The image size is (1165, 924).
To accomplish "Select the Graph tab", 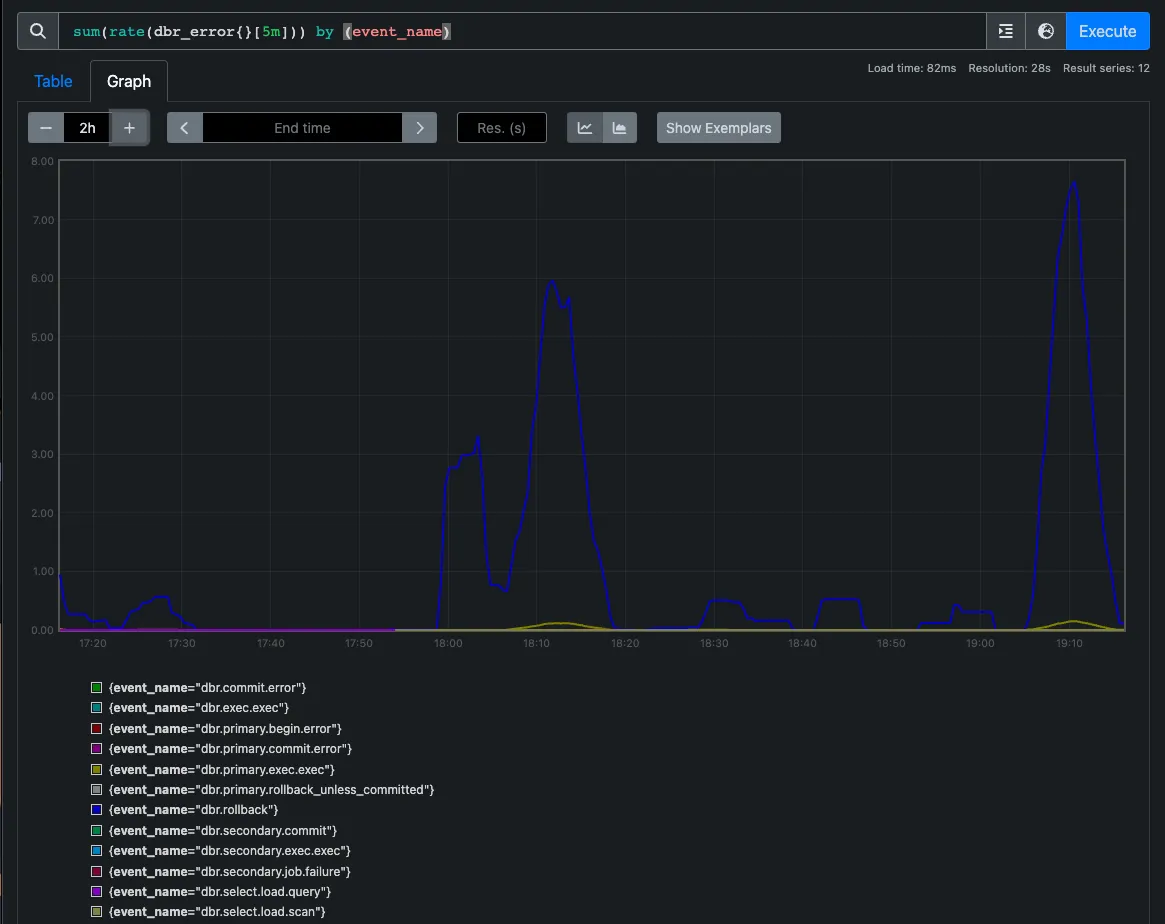I will coord(129,81).
